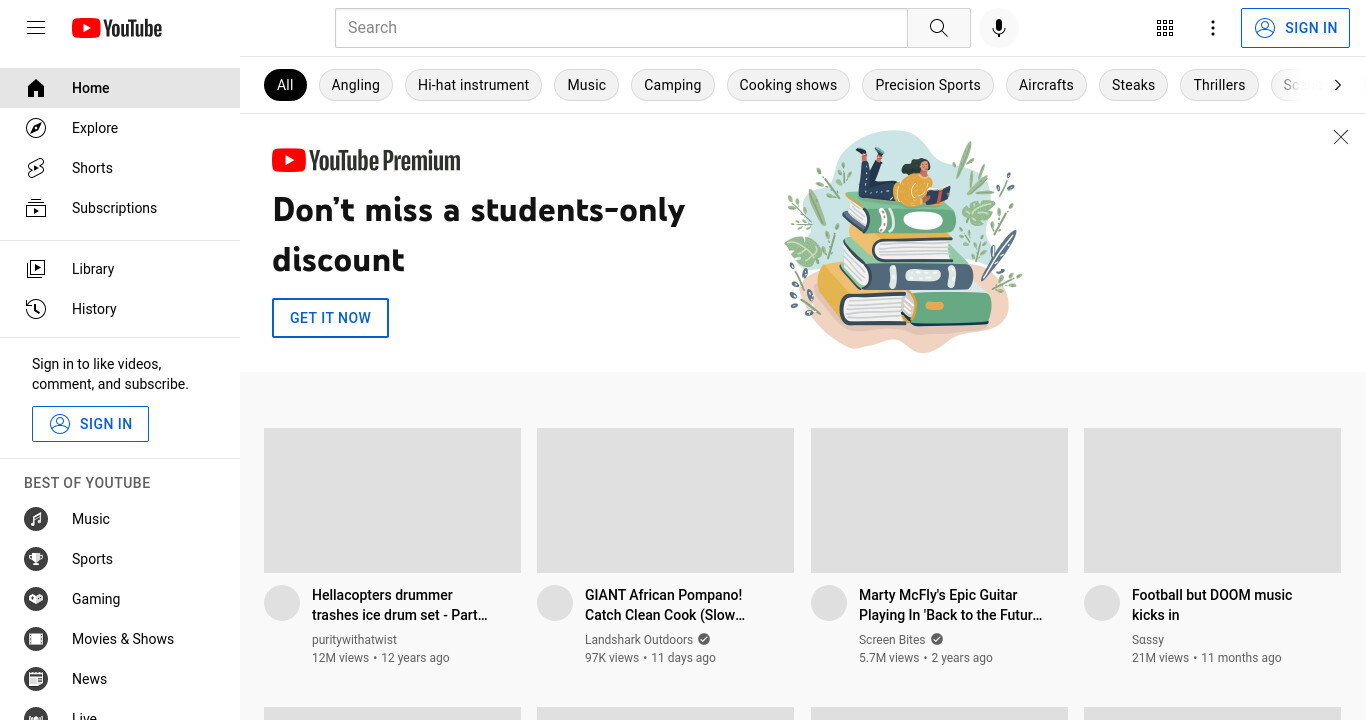Select the Music filter chip
1366x720 pixels.
click(586, 85)
